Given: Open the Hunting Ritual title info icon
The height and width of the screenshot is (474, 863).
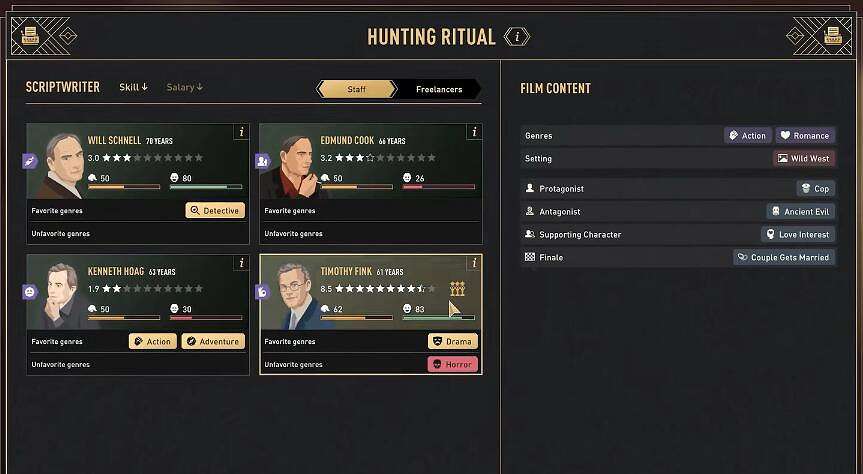Looking at the screenshot, I should tap(516, 37).
